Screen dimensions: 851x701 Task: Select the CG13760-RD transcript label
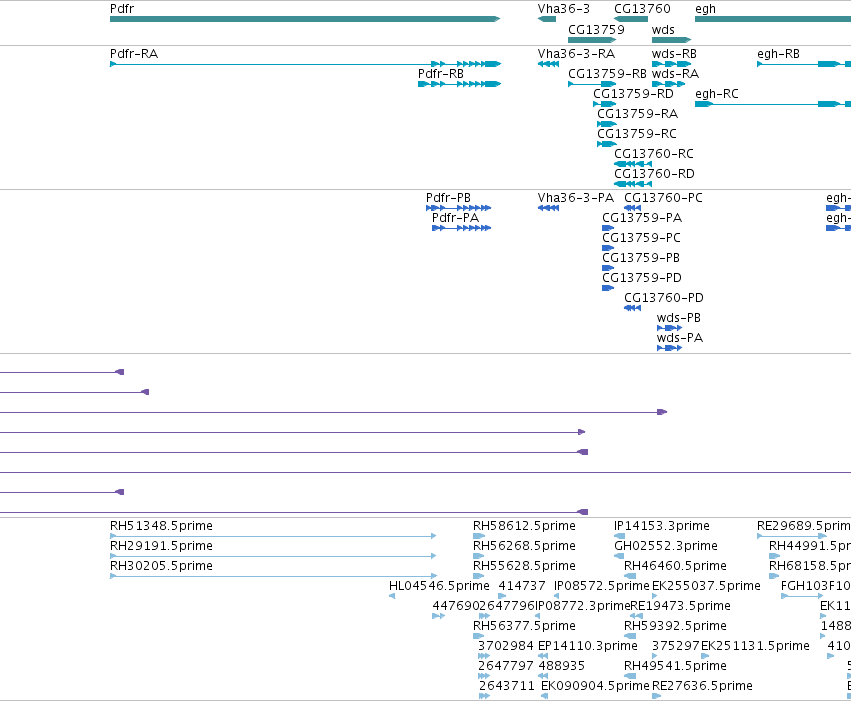pos(654,174)
